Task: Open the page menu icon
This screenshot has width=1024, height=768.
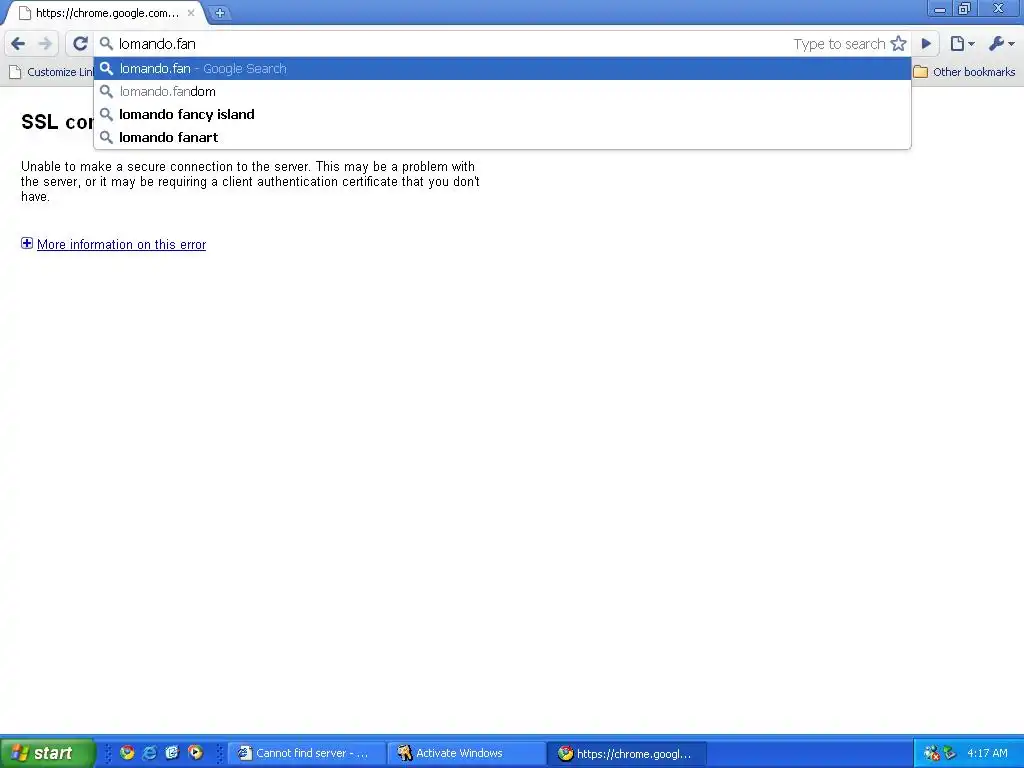Action: [962, 44]
